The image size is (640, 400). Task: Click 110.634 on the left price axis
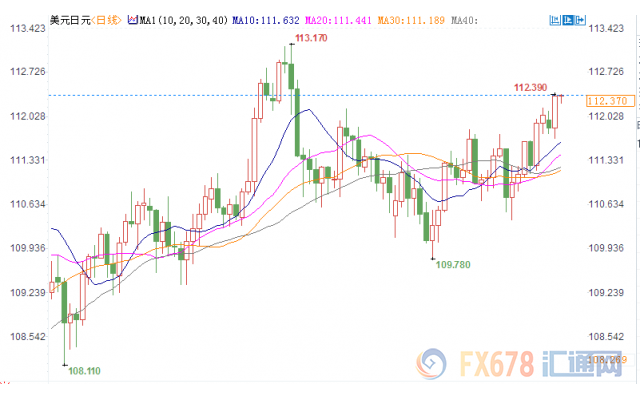tap(28, 204)
